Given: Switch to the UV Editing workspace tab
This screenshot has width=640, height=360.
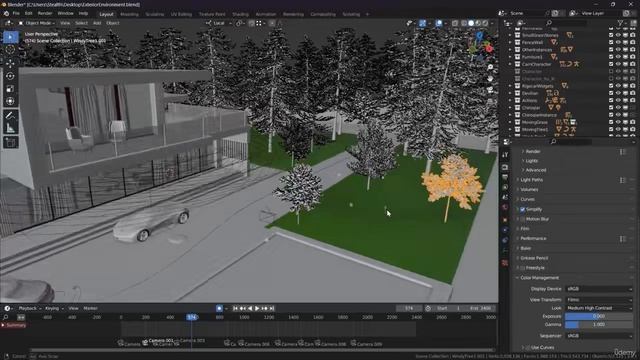Looking at the screenshot, I should (x=181, y=14).
